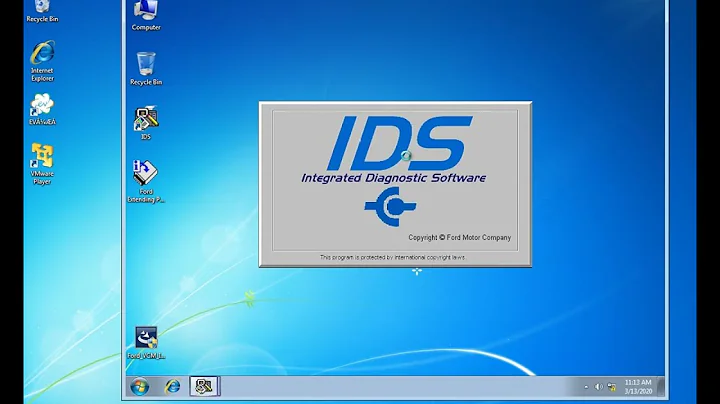This screenshot has height=404, width=720.
Task: Click 'Copyright © Ford Motor Company' text
Action: click(460, 237)
